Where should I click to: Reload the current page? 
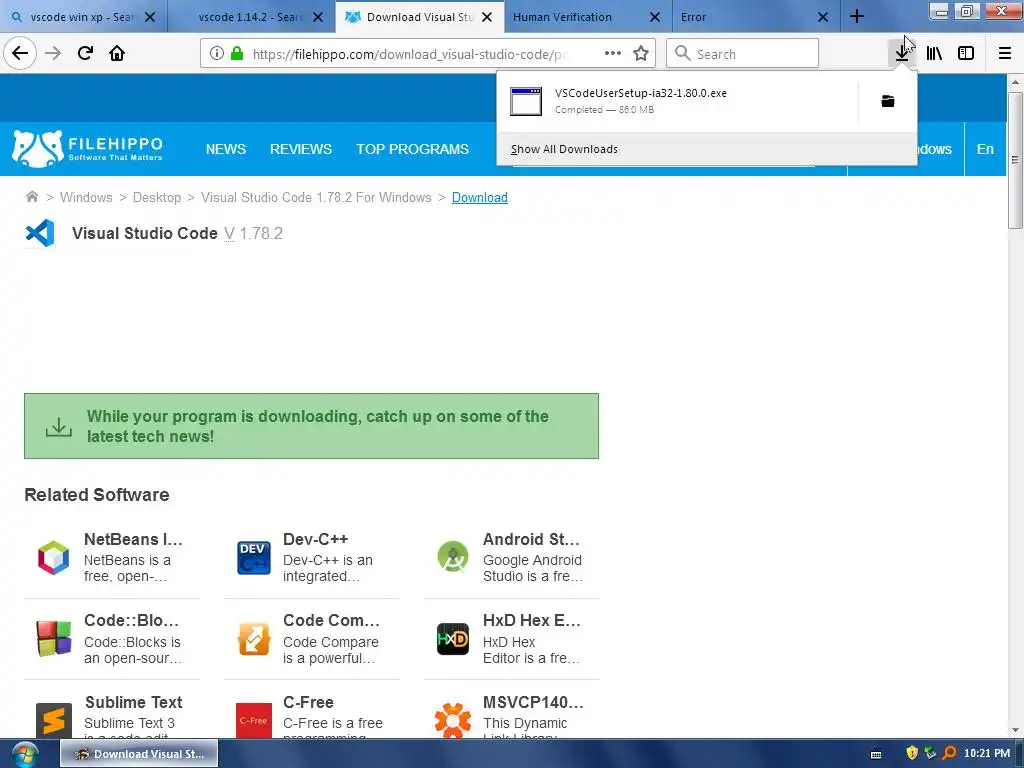point(85,53)
